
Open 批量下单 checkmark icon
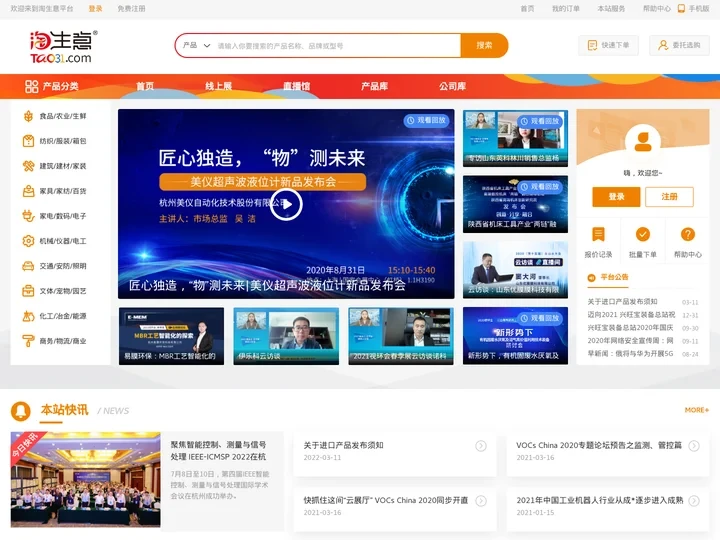pos(643,234)
